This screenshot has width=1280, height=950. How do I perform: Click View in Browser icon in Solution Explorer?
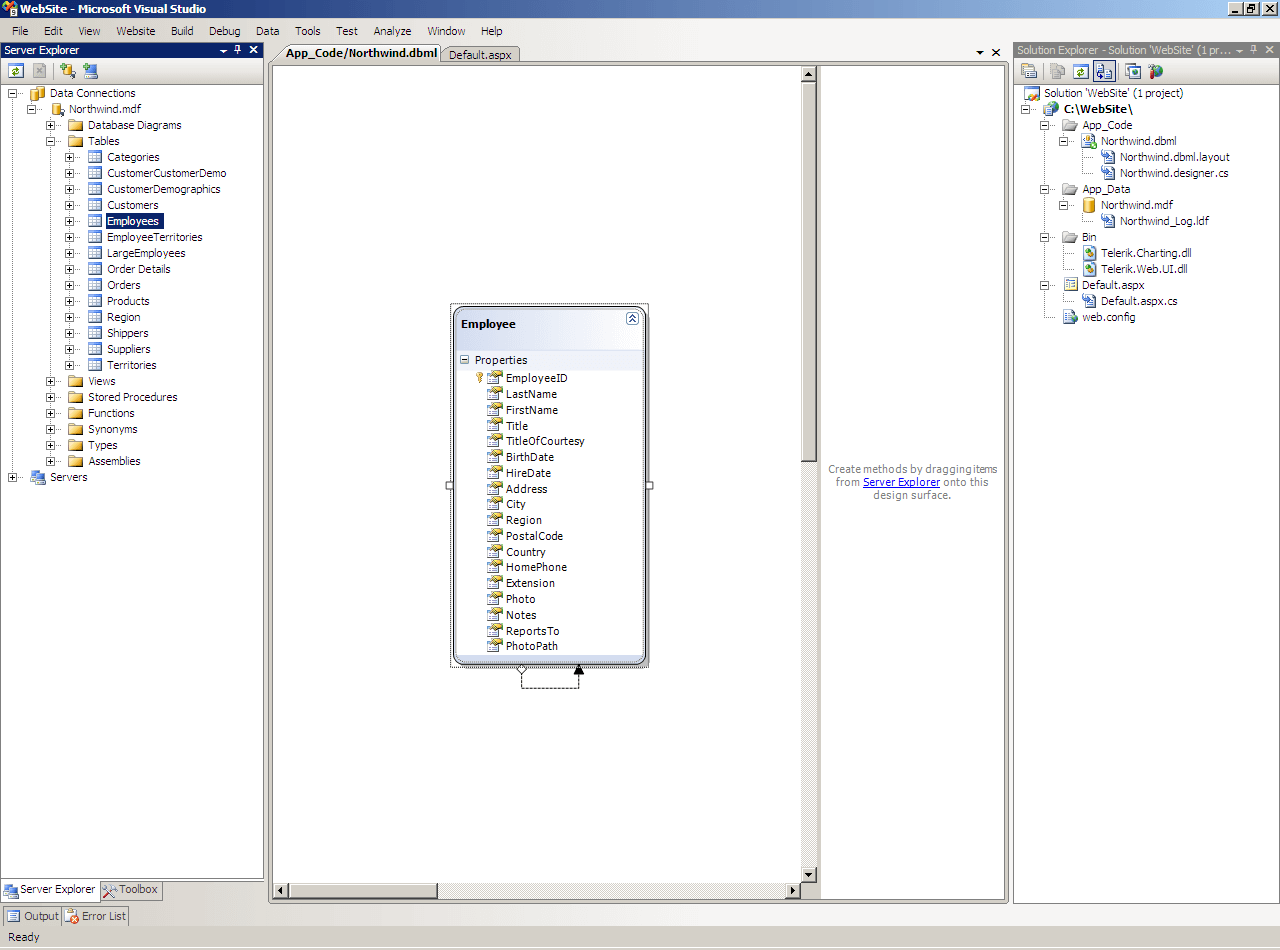(x=1133, y=71)
